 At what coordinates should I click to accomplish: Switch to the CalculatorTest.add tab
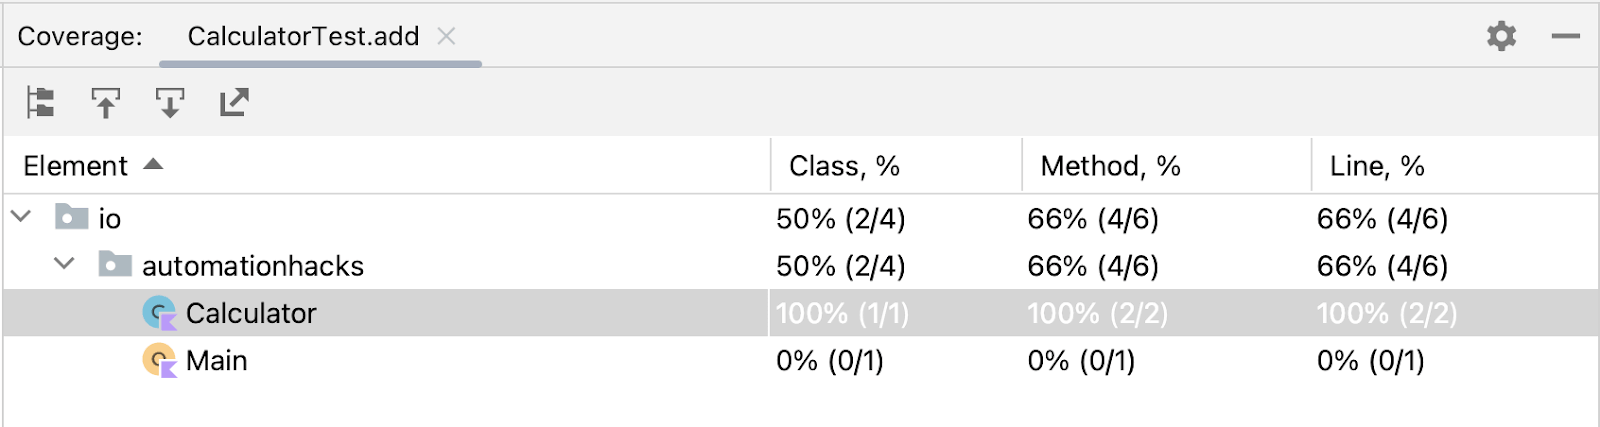coord(303,37)
